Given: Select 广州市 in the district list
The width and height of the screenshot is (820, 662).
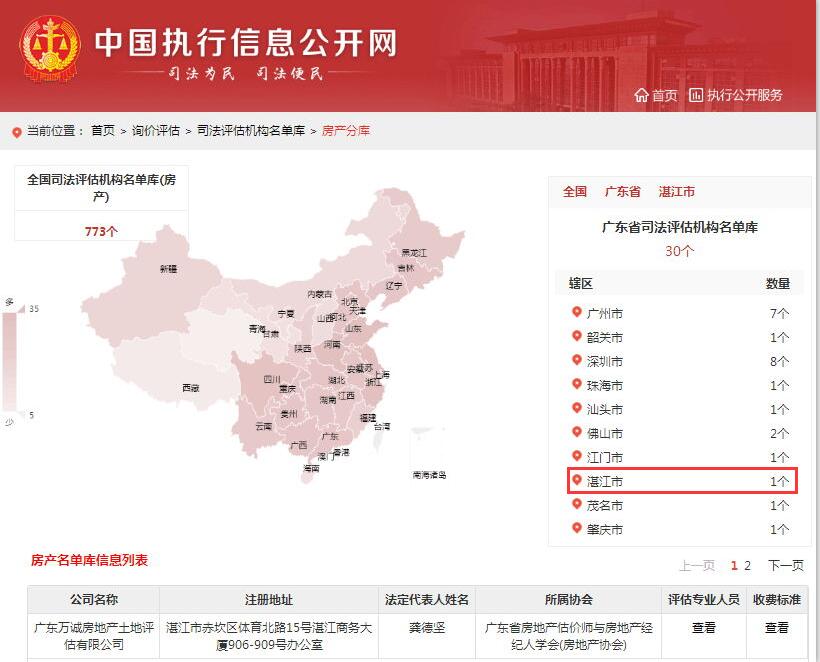Looking at the screenshot, I should pos(605,314).
